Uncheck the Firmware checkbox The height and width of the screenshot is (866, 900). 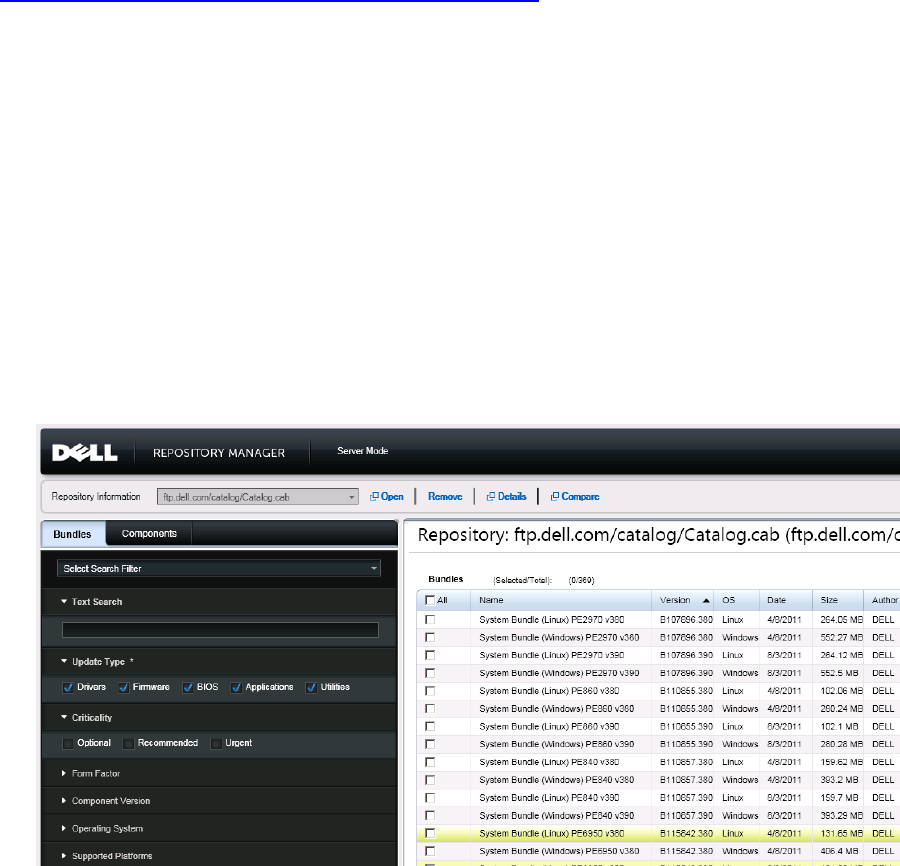[123, 688]
